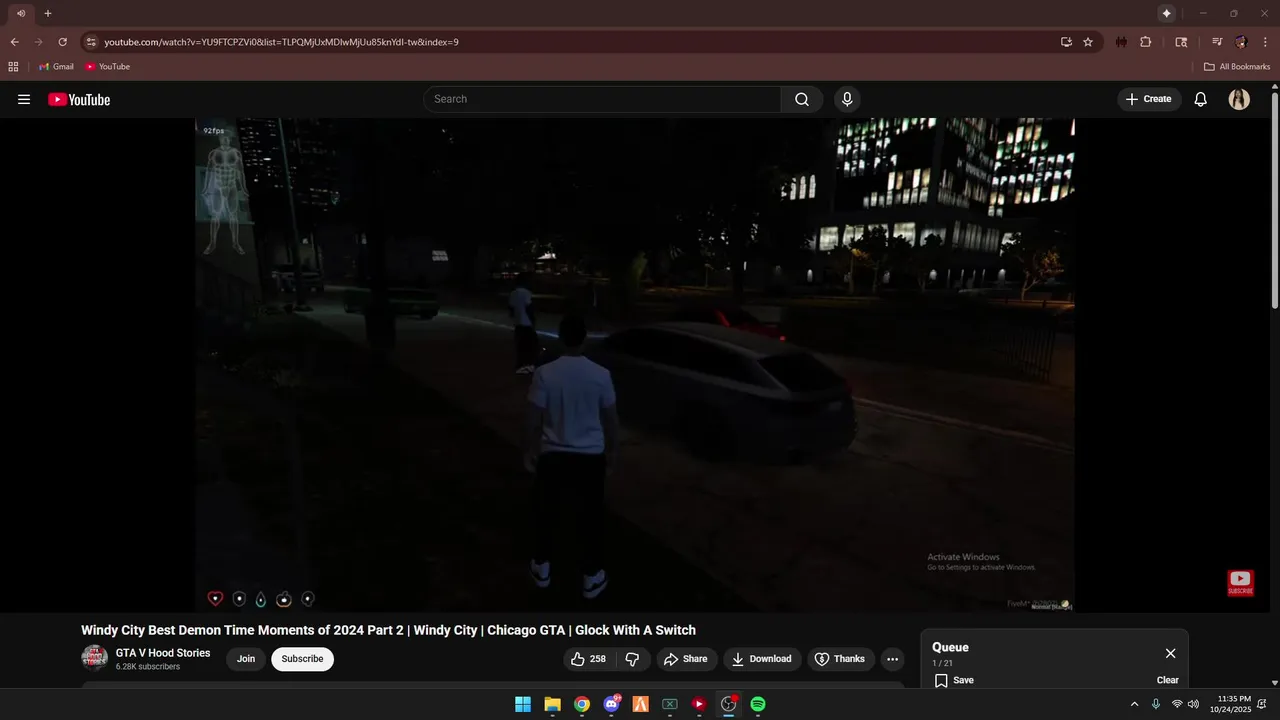Image resolution: width=1280 pixels, height=720 pixels.
Task: Clear the queue
Action: [x=1168, y=680]
